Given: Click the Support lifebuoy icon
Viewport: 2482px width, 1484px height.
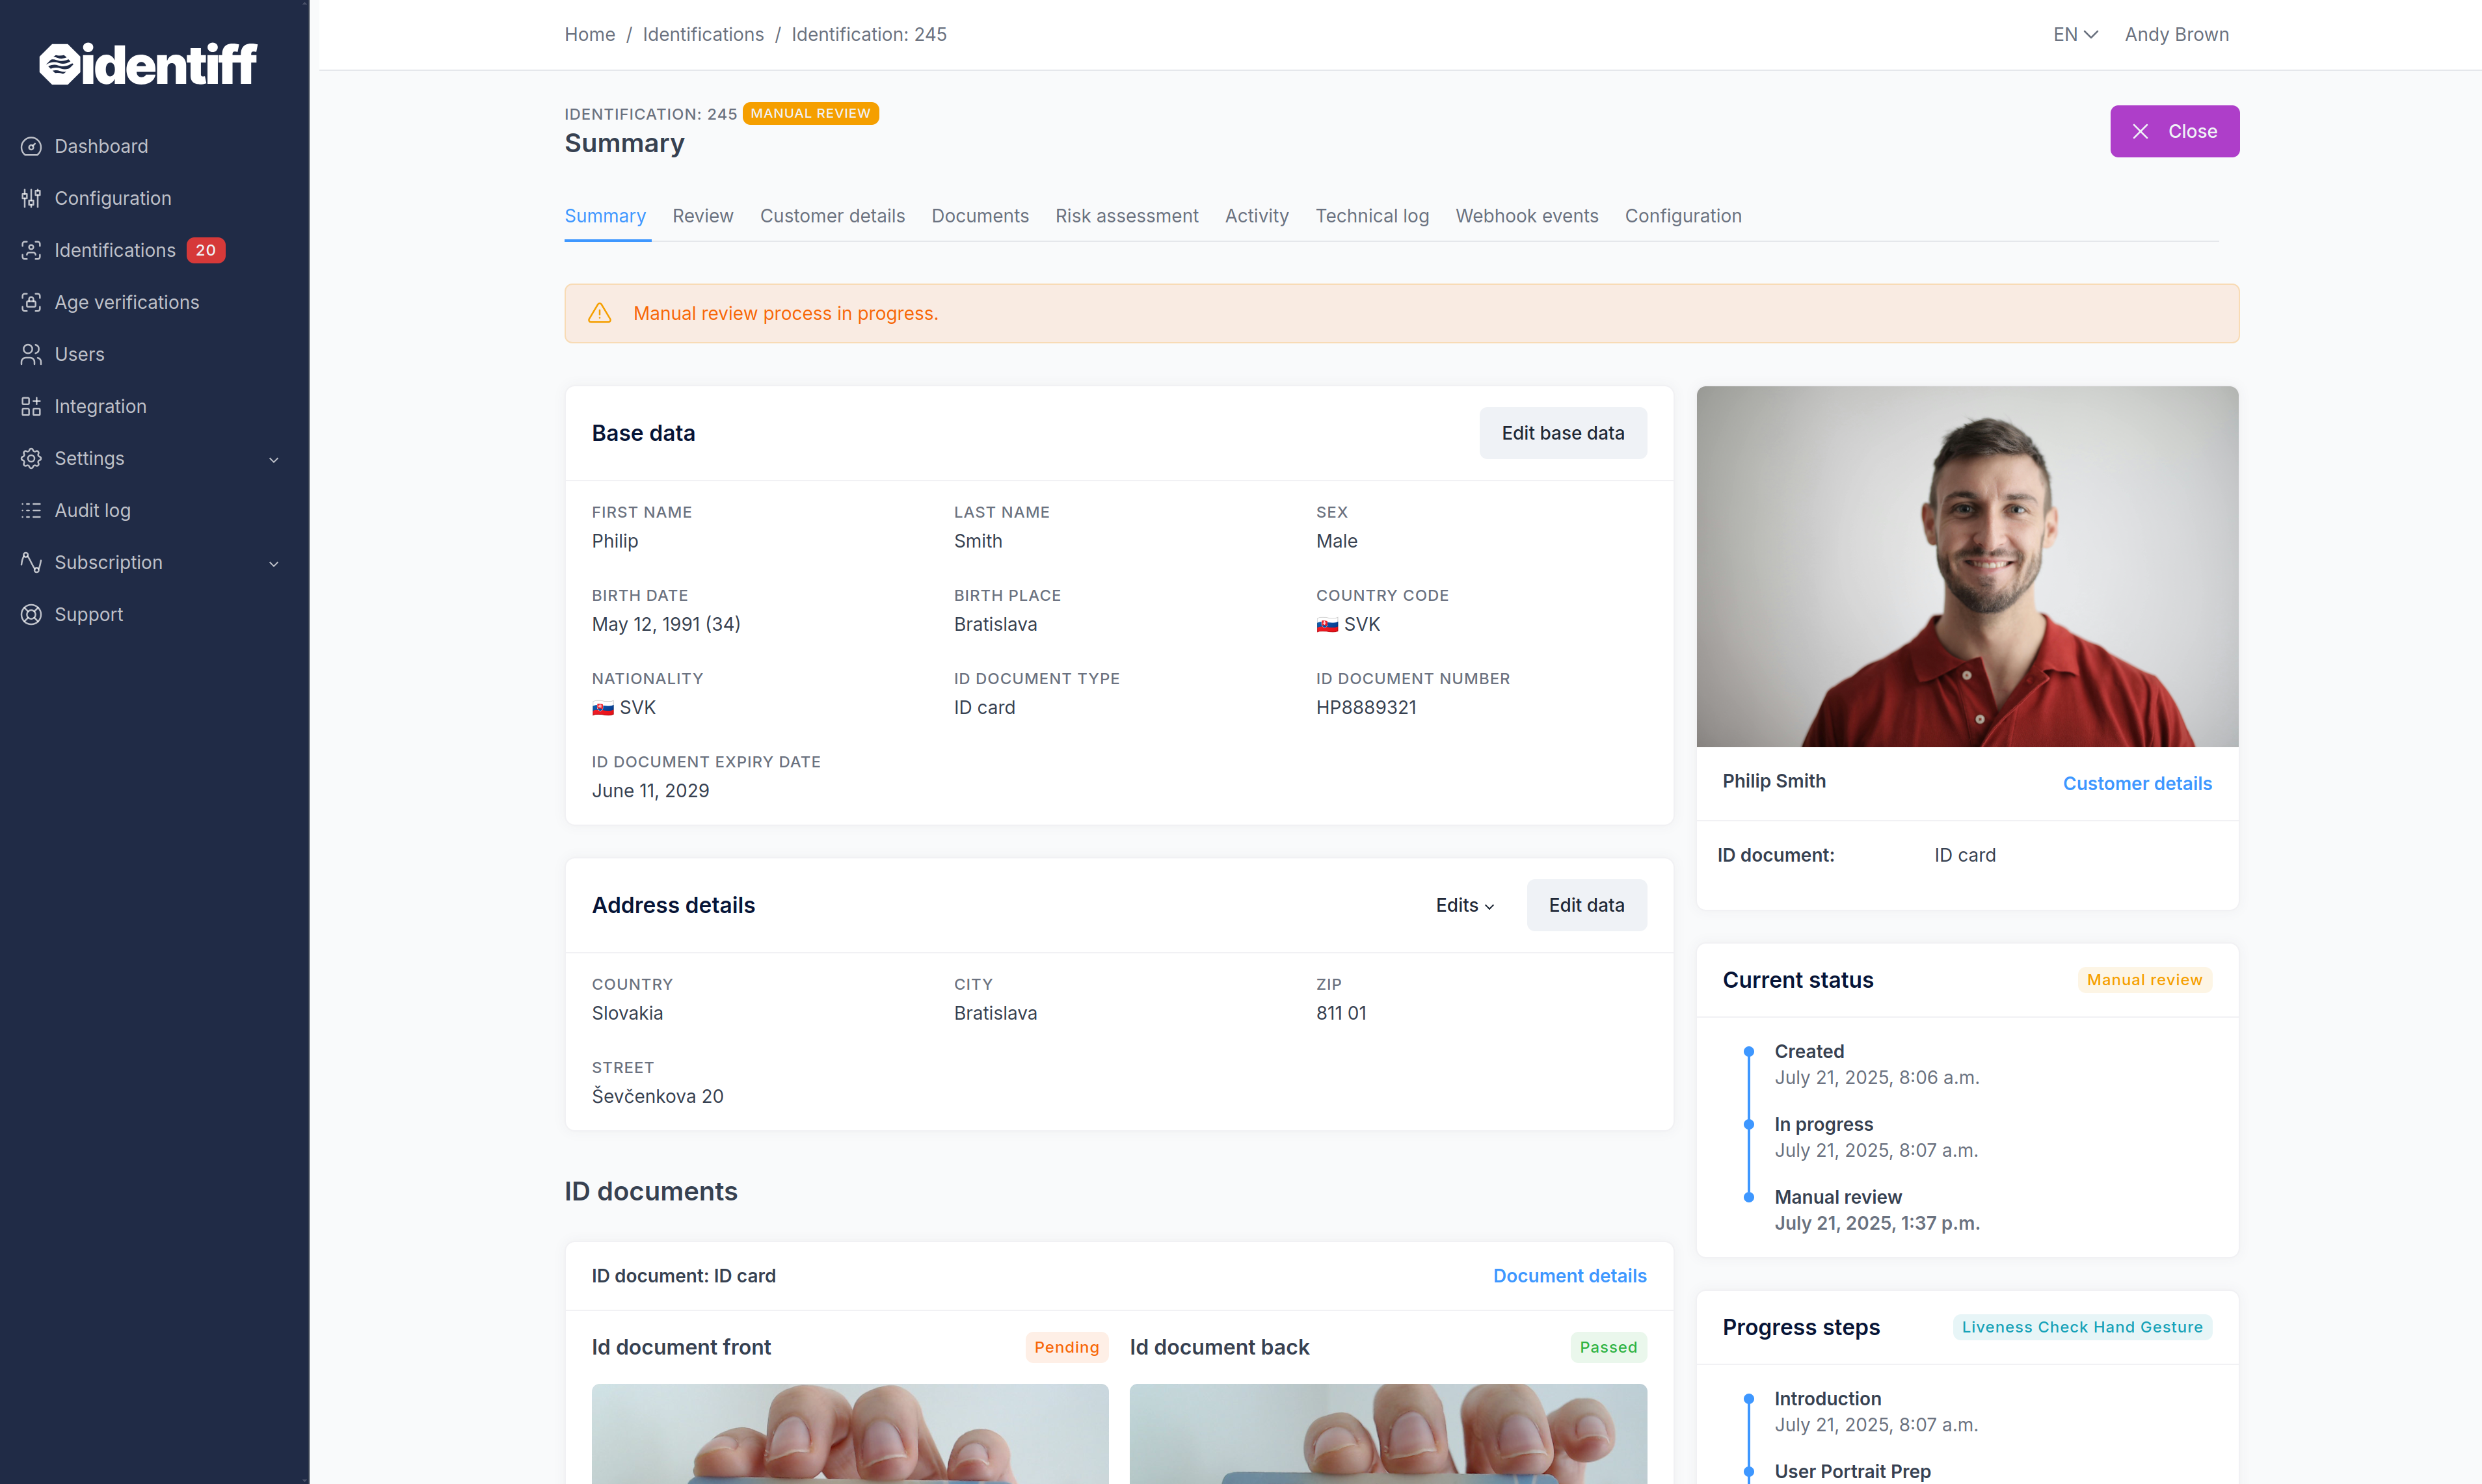Looking at the screenshot, I should pos(31,614).
